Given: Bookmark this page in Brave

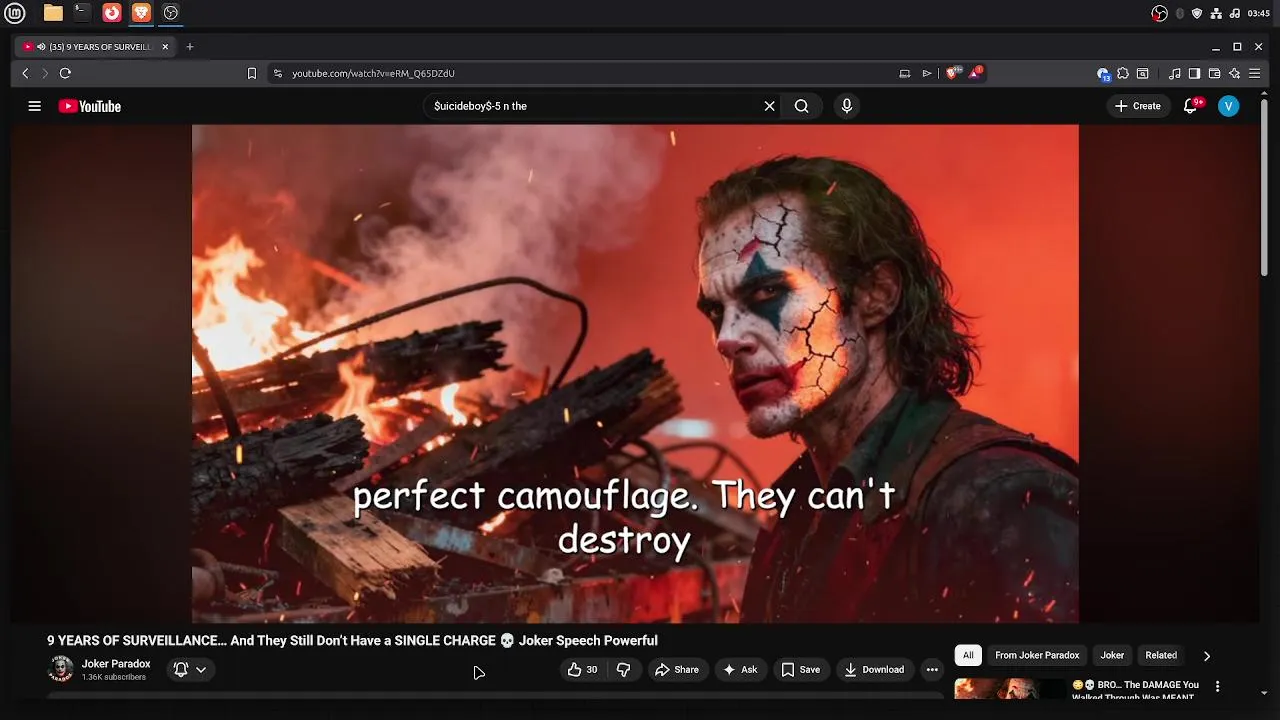Looking at the screenshot, I should point(252,73).
